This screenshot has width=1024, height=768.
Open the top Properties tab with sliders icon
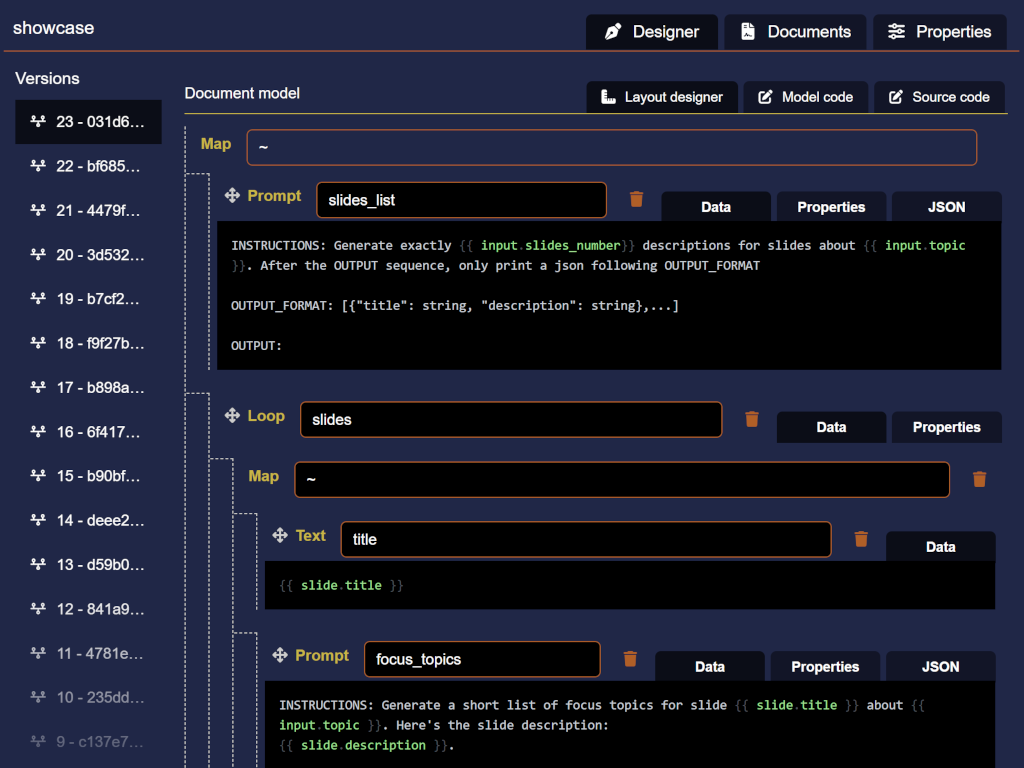[x=940, y=31]
